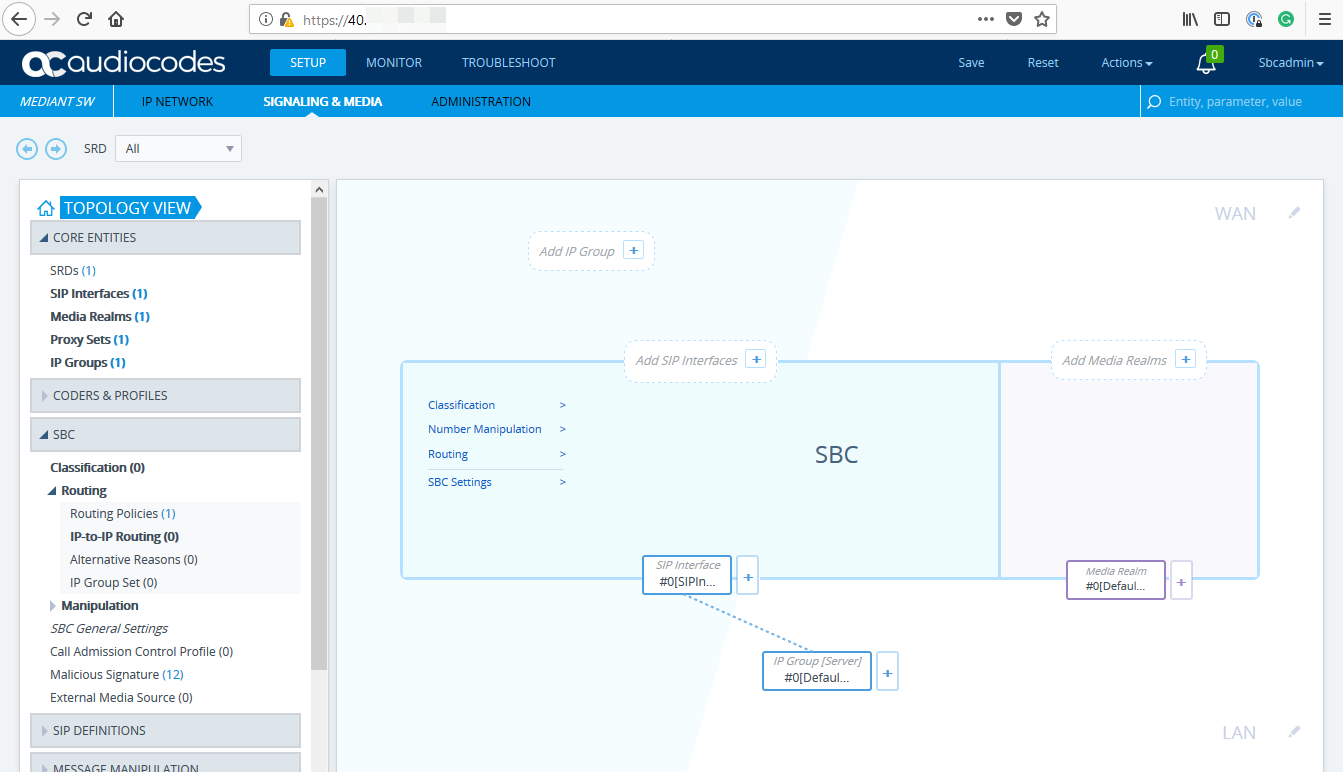The image size is (1343, 772).
Task: Open Proxy Sets (1) in the tree
Action: (90, 340)
